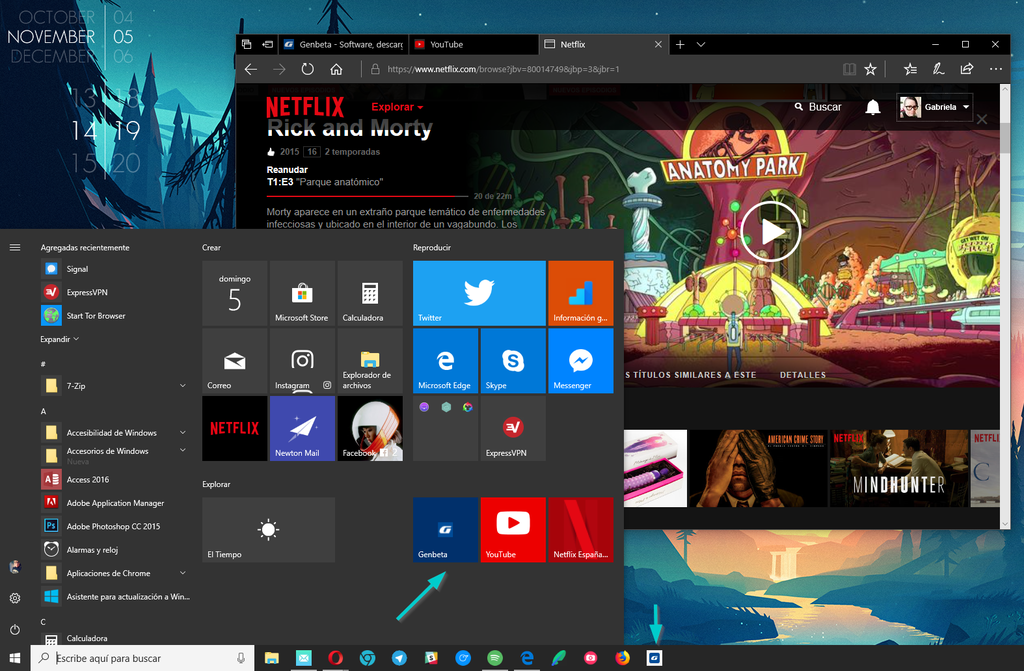The image size is (1024, 671).
Task: Launch the Instagram tile
Action: [302, 361]
